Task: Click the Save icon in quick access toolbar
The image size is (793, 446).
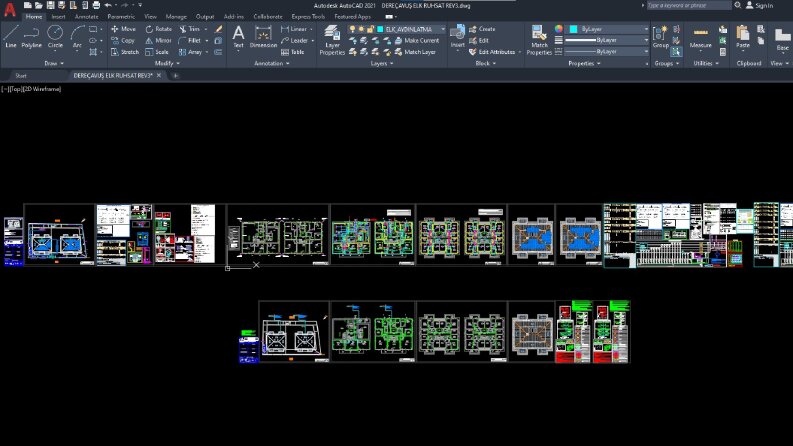Action: [50, 5]
